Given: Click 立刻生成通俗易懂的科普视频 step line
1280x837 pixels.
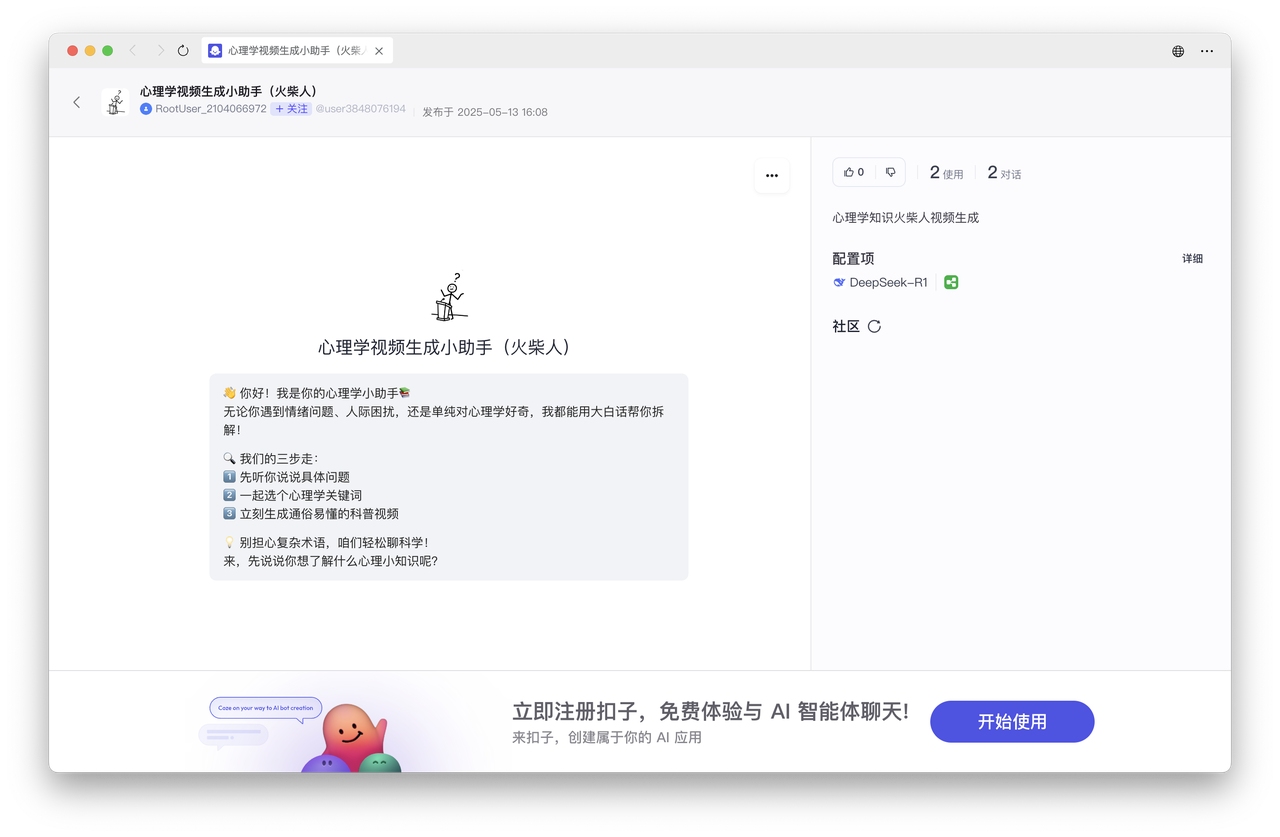Looking at the screenshot, I should pos(311,513).
